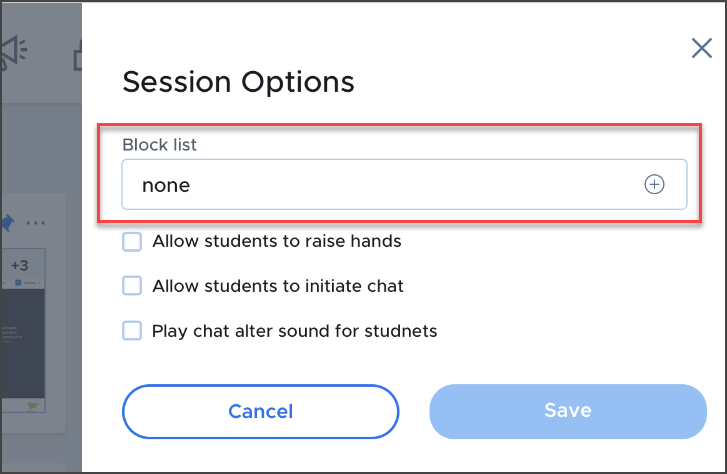This screenshot has height=474, width=727.
Task: Open the three-dot more options menu
Action: click(x=36, y=222)
